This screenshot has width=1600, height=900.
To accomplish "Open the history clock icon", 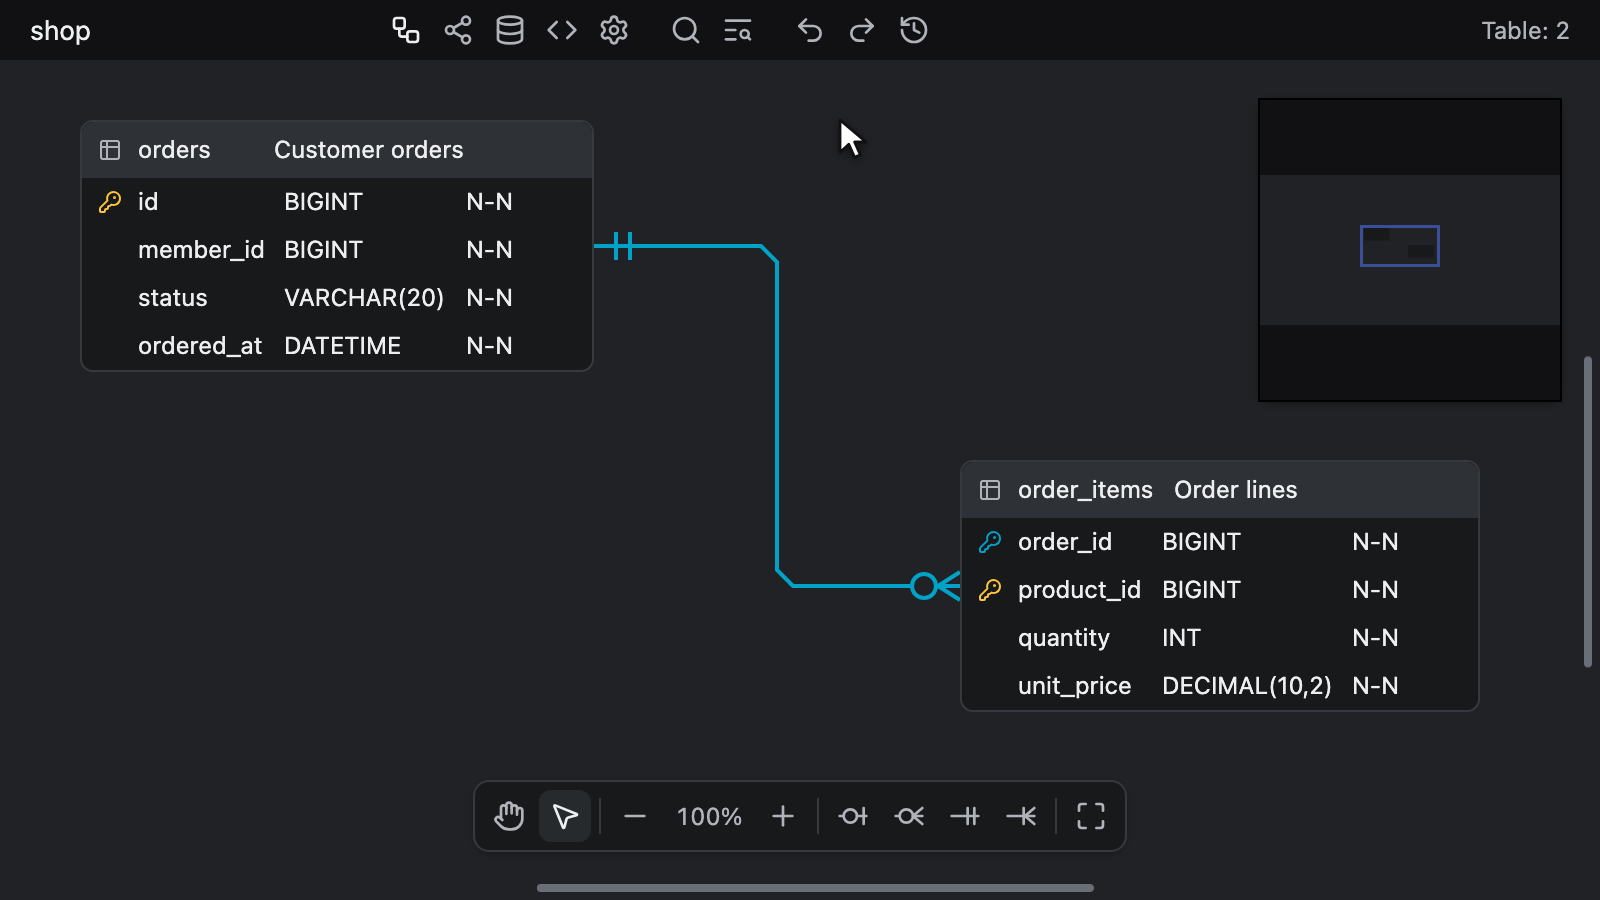I will pyautogui.click(x=914, y=30).
